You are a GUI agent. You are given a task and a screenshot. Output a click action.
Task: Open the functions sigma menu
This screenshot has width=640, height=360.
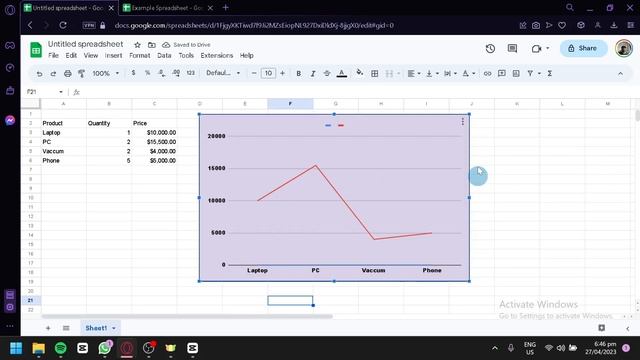coord(550,73)
